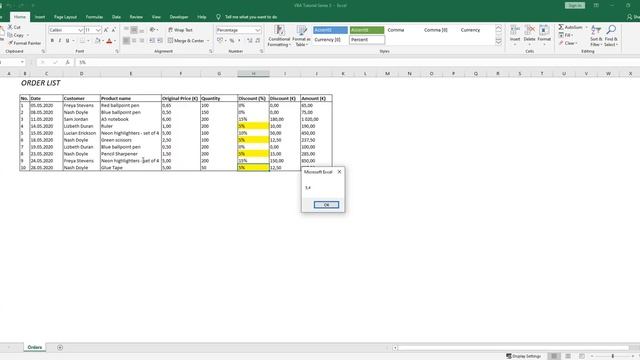Click the Decrease Indent icon
This screenshot has width=640, height=360.
click(x=152, y=40)
